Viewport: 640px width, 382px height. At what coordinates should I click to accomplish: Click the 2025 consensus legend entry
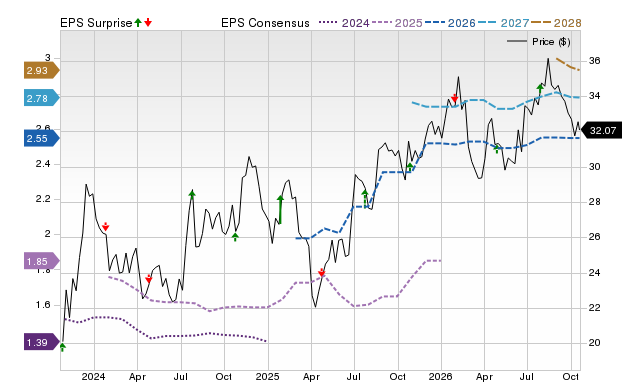(397, 23)
